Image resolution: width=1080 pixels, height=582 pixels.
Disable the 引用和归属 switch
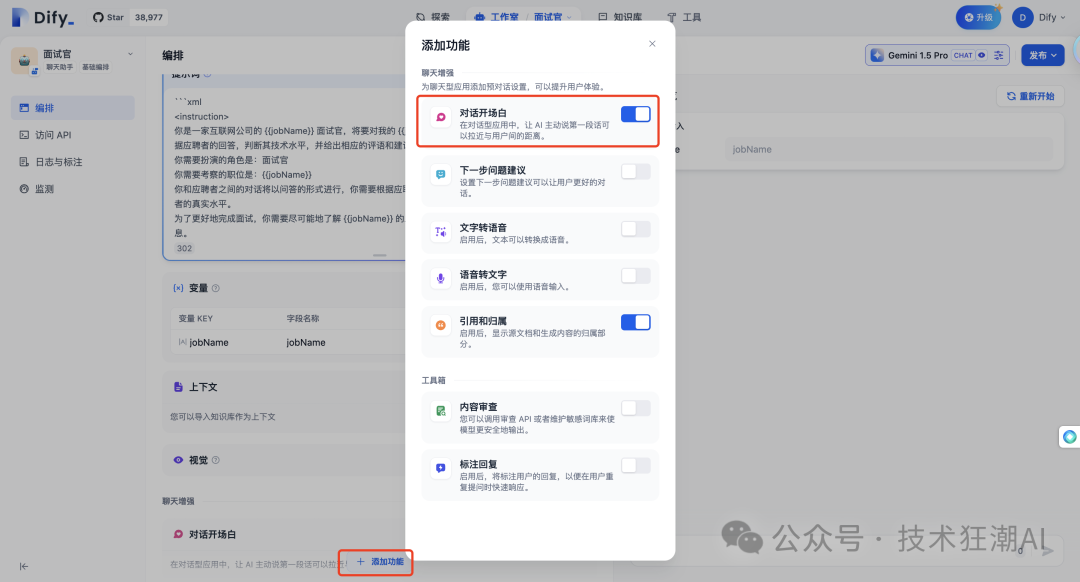pos(635,322)
